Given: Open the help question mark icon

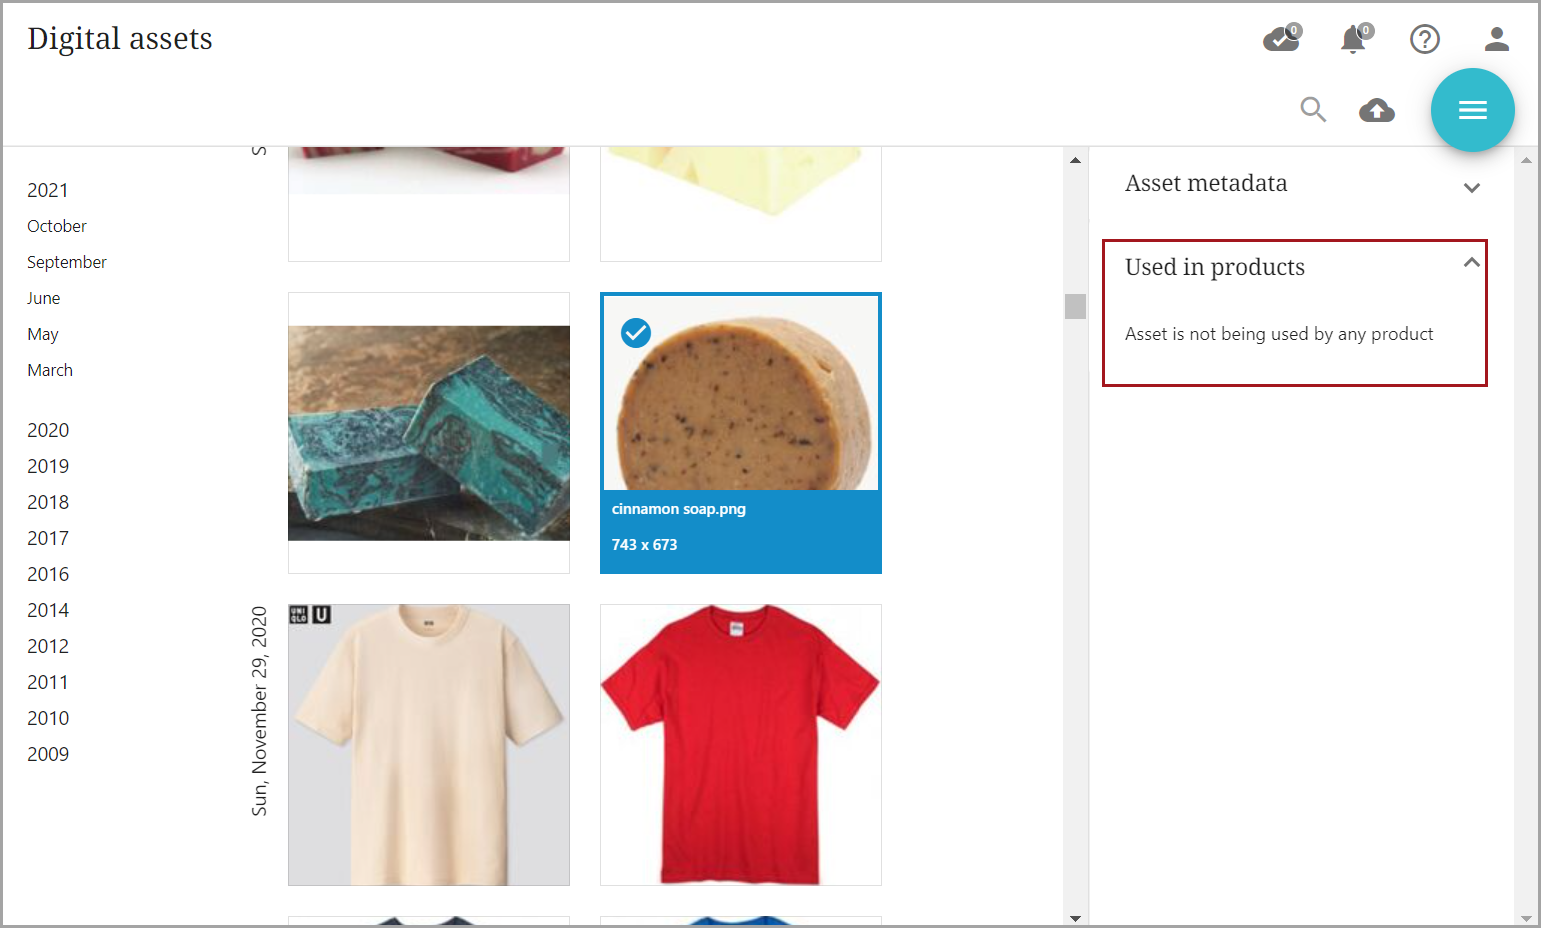Looking at the screenshot, I should (1424, 39).
